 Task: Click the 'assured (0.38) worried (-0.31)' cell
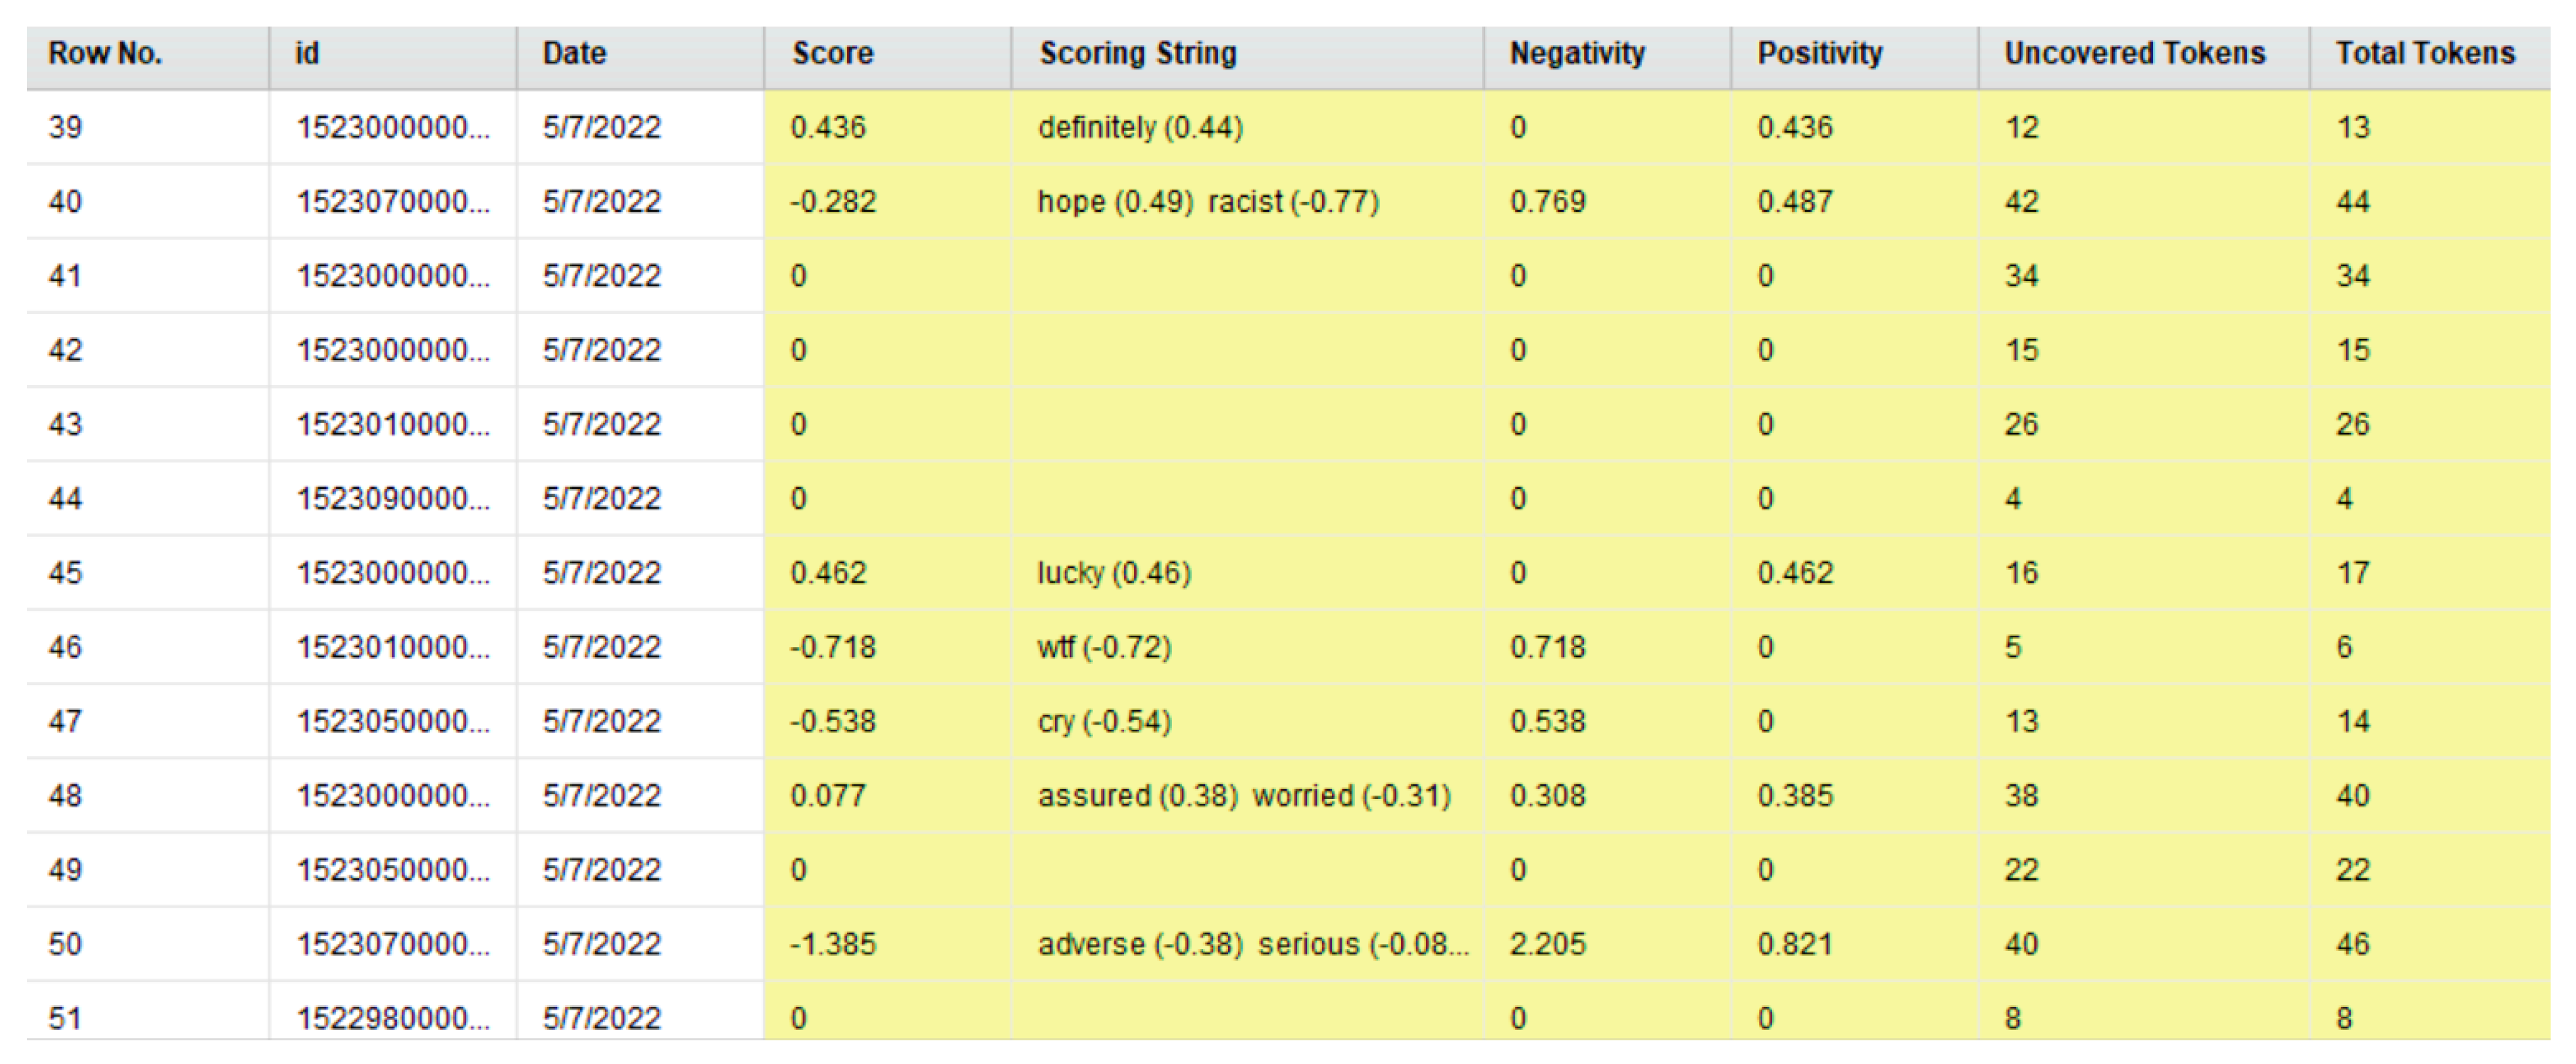(1244, 796)
